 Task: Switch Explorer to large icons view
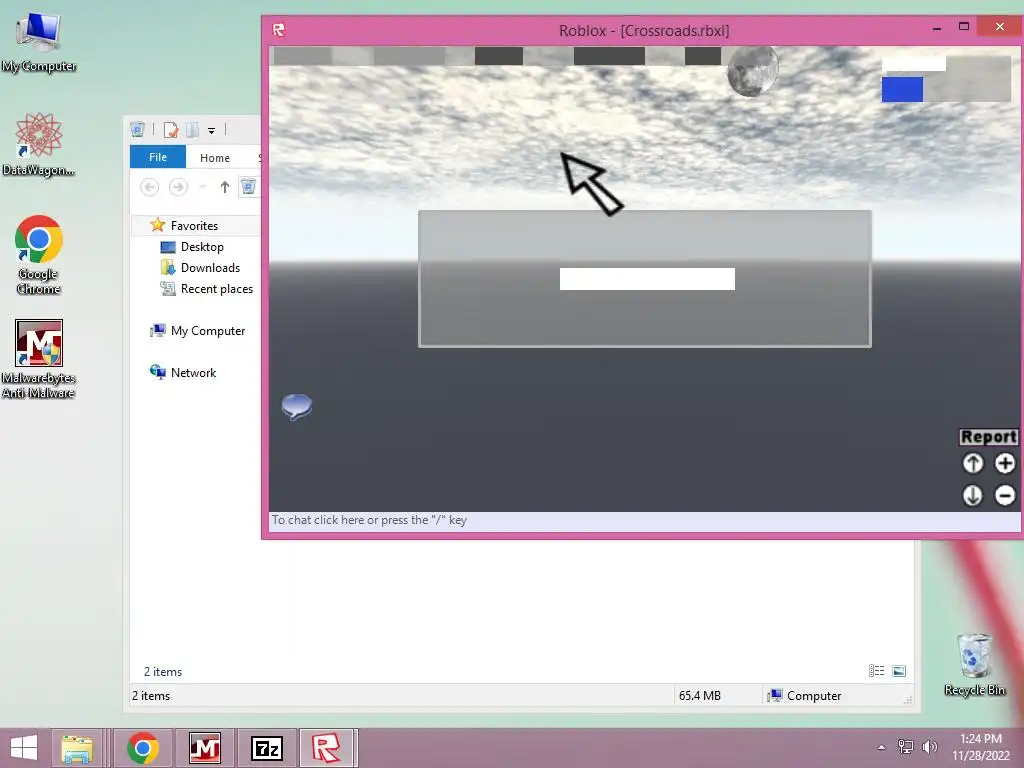pyautogui.click(x=899, y=671)
